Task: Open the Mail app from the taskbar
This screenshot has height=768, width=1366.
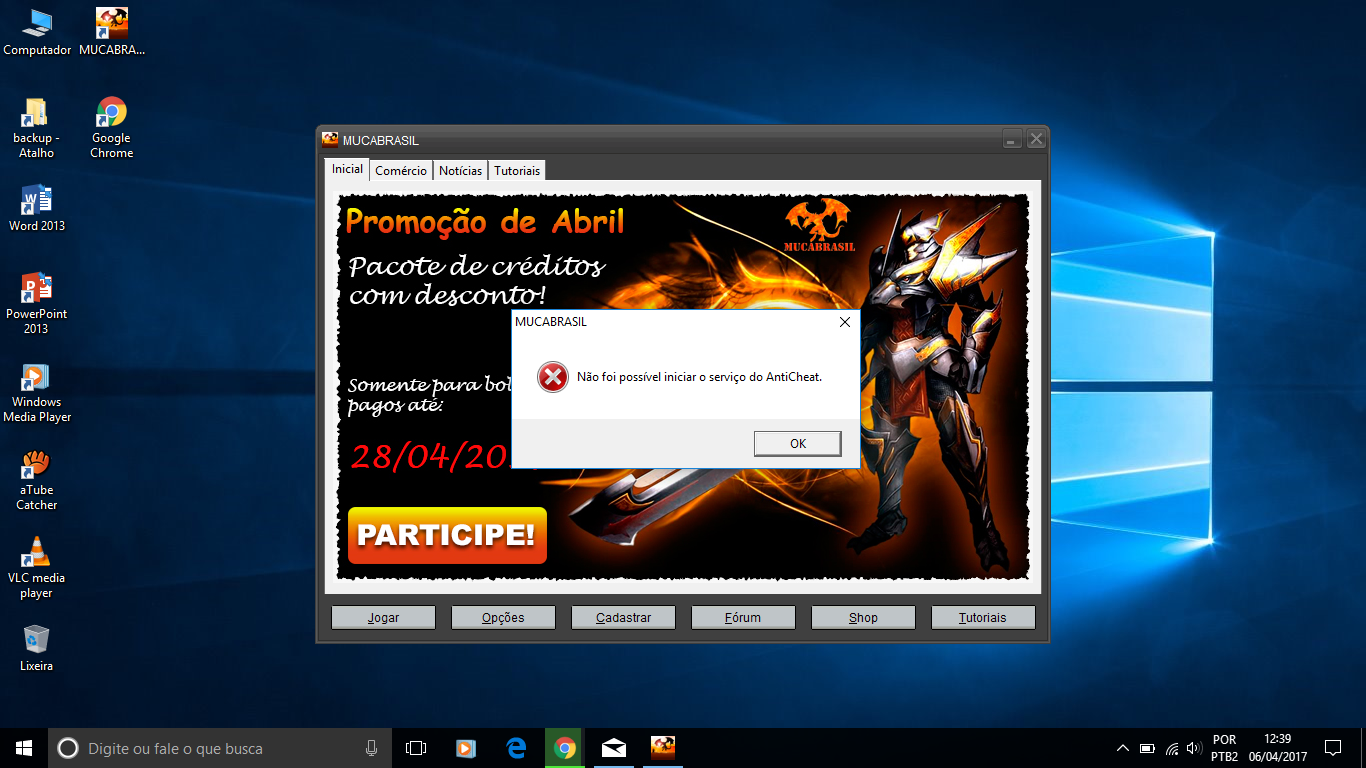Action: (x=614, y=748)
